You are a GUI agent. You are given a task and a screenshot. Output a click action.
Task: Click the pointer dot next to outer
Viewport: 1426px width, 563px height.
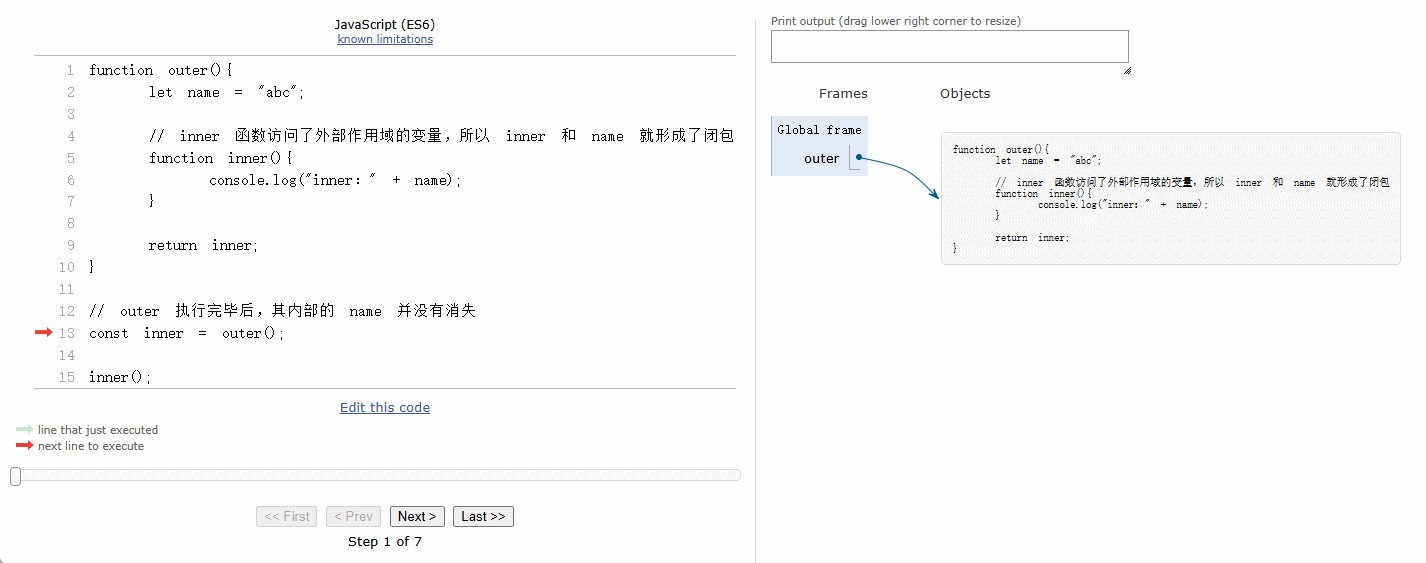click(x=859, y=158)
